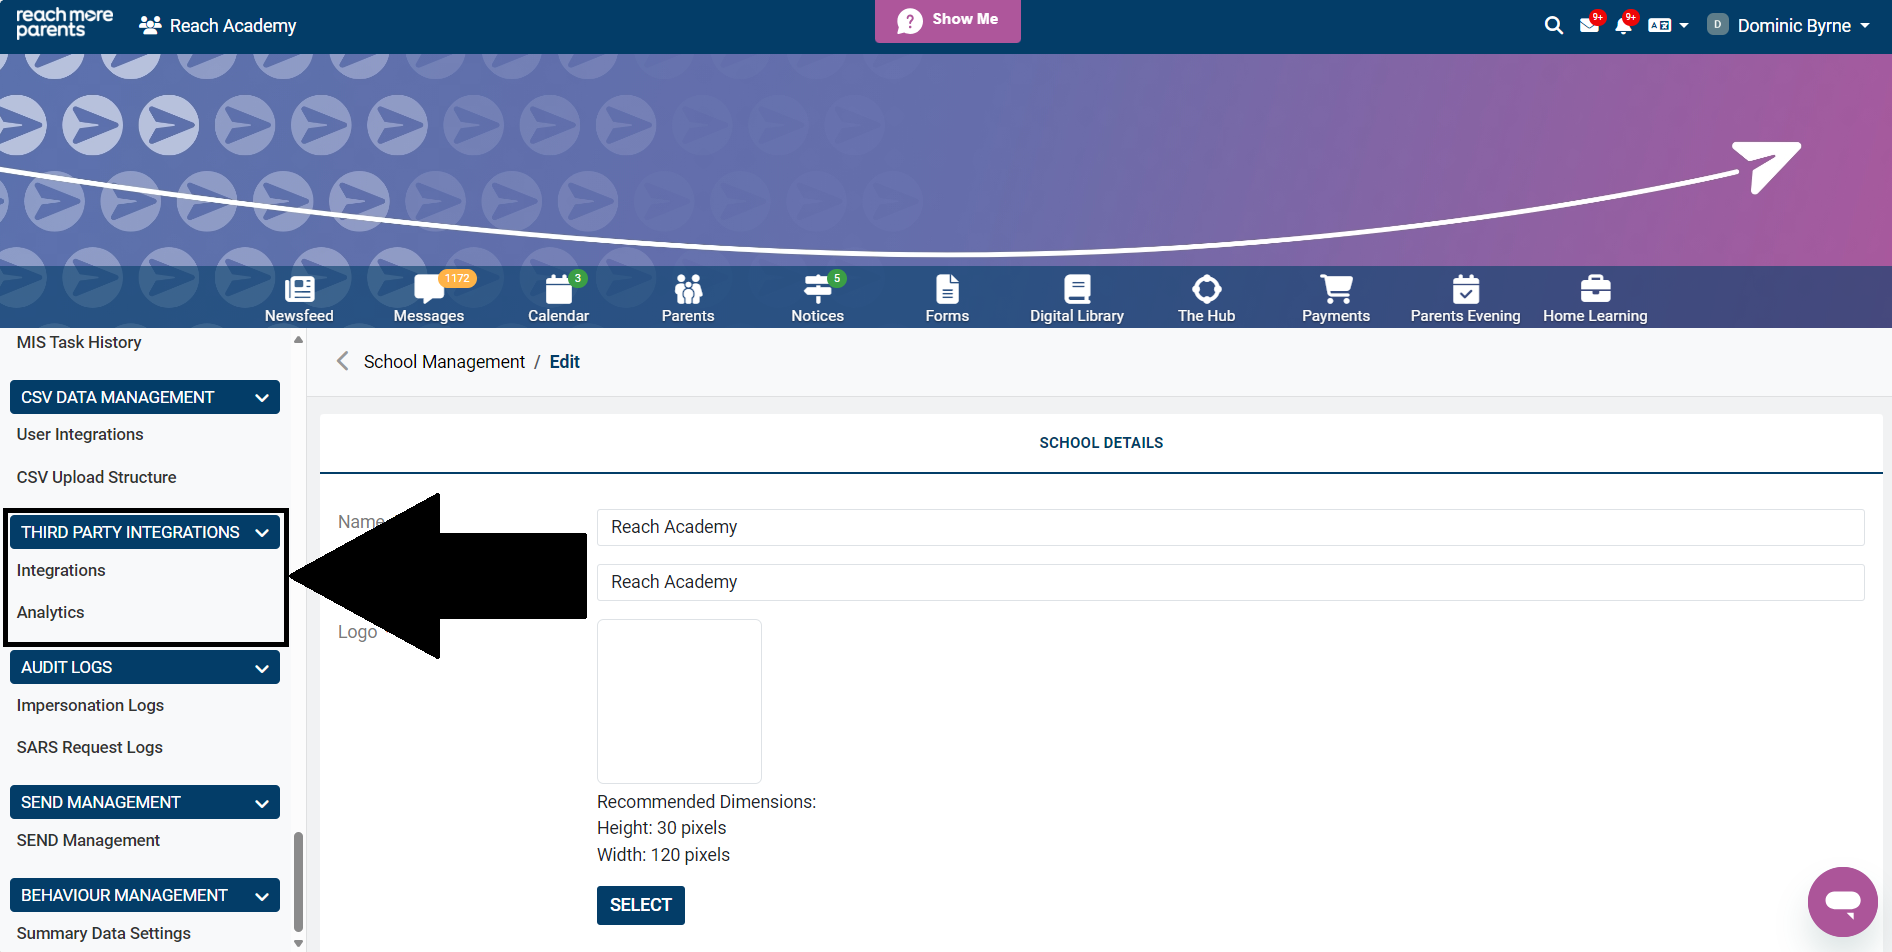Expand the Dominic Byrne user dropdown
This screenshot has width=1892, height=952.
(1864, 26)
